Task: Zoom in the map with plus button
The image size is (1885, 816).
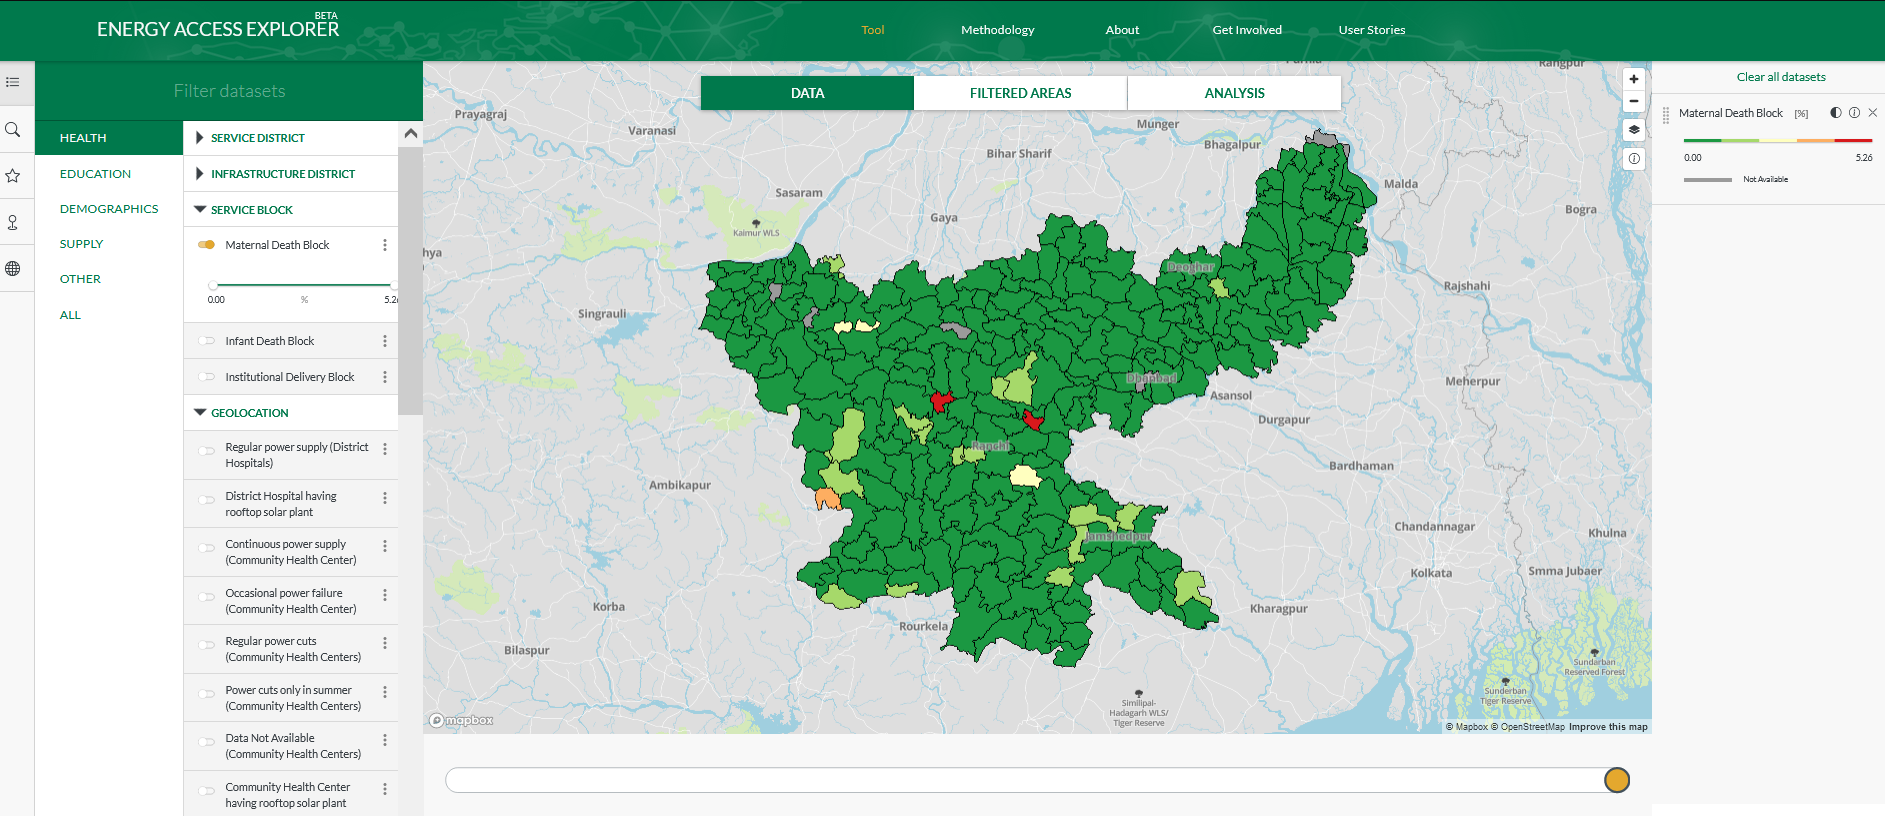Action: click(x=1633, y=79)
